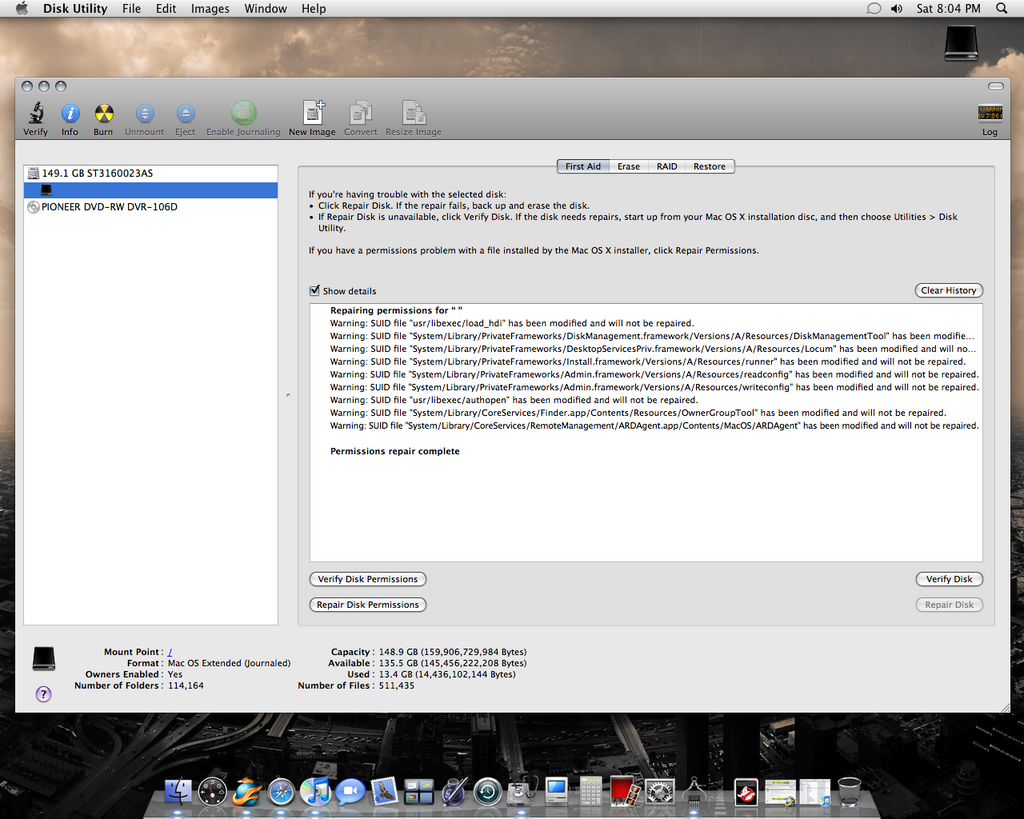Click the Number of Files value 511,435

click(x=396, y=685)
